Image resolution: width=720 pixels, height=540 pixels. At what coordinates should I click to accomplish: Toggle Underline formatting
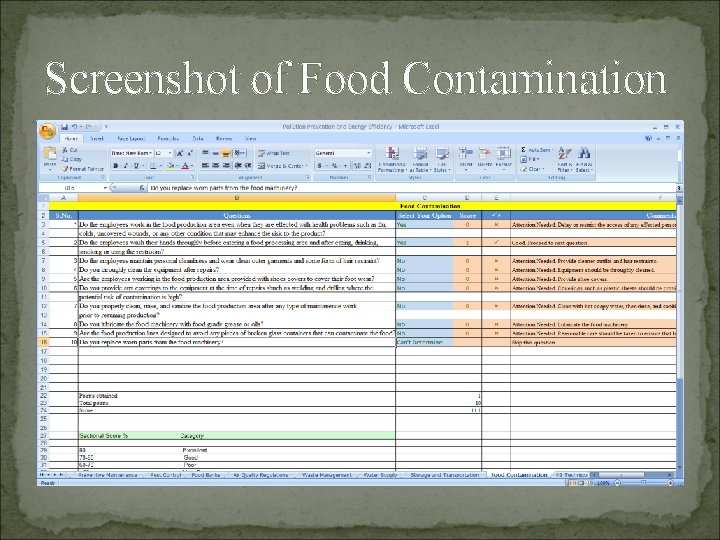(x=136, y=165)
